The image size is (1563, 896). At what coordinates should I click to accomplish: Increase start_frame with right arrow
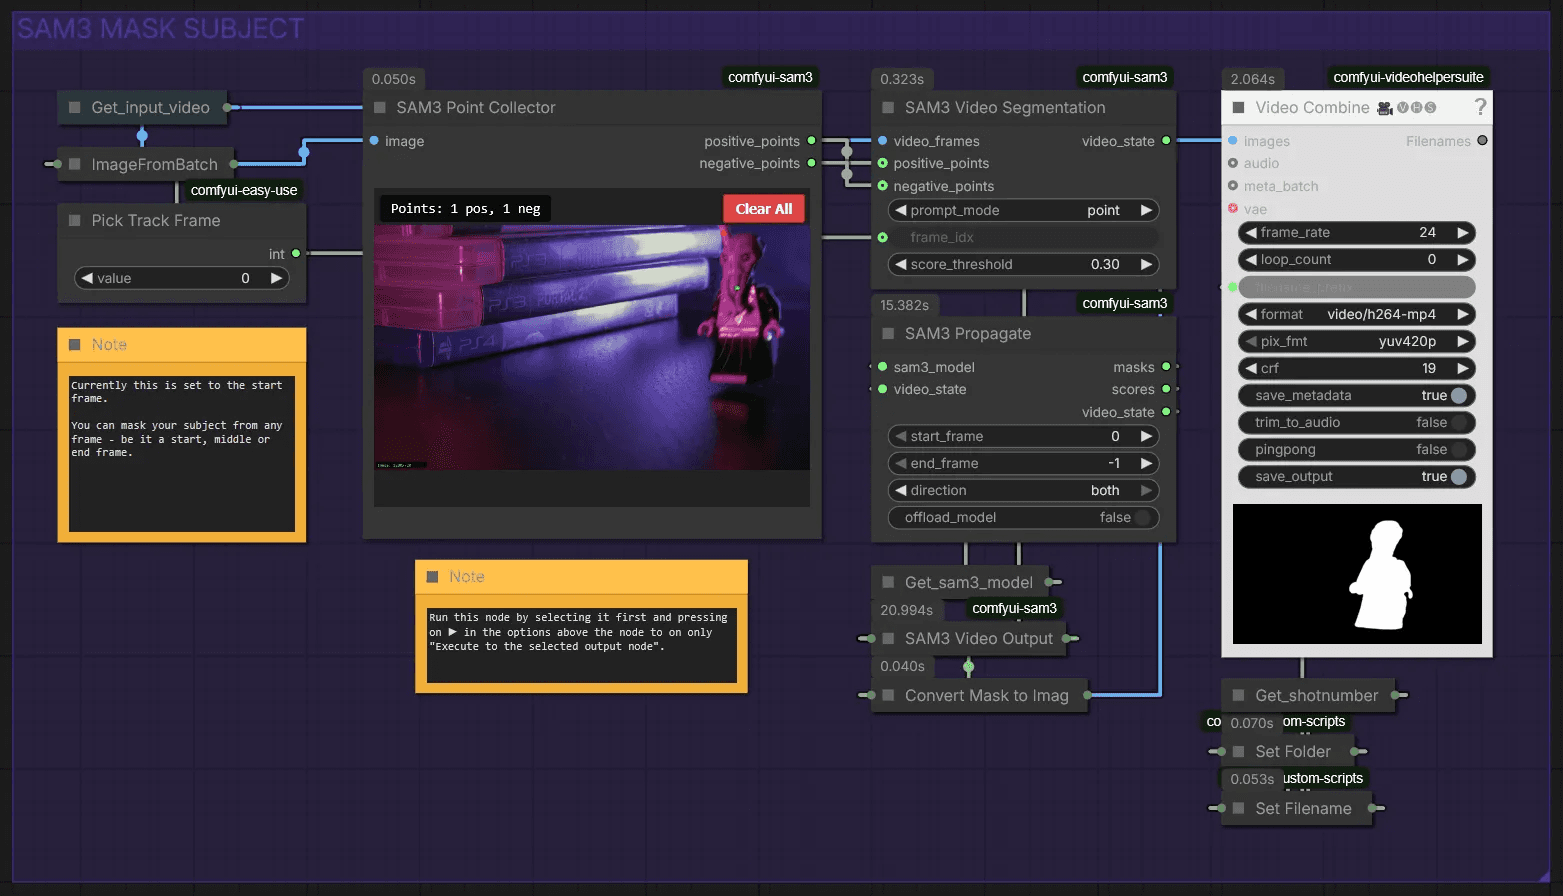click(1146, 436)
